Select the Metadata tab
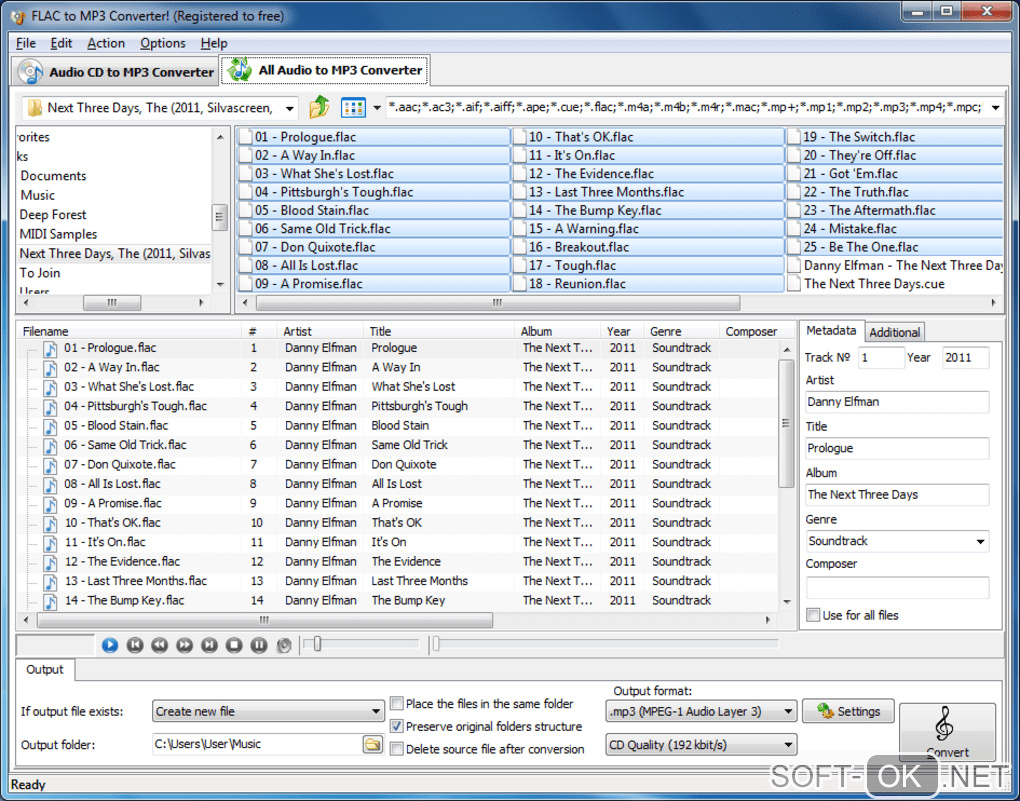 coord(831,331)
